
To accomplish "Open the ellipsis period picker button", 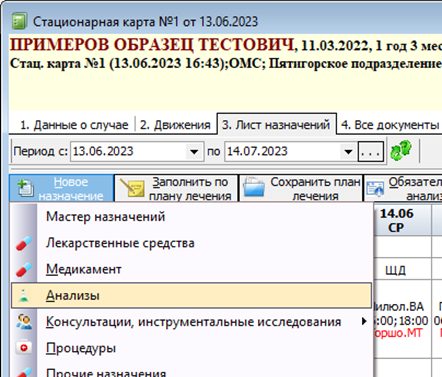I will pyautogui.click(x=371, y=152).
